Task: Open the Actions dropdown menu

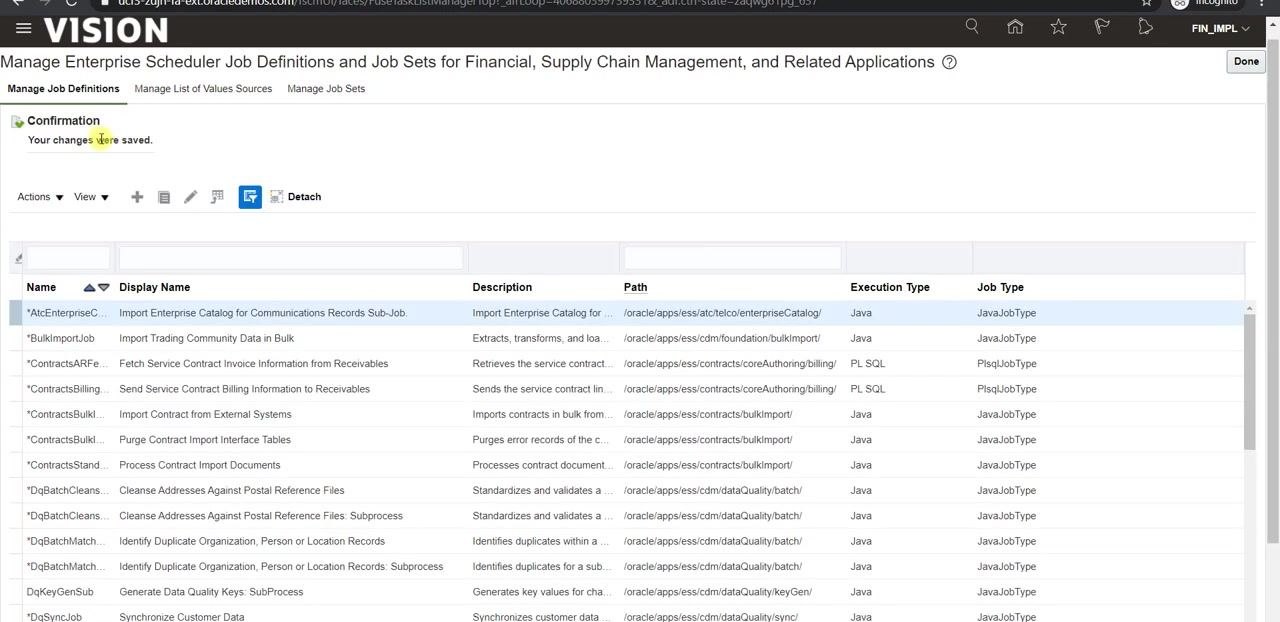Action: (40, 197)
